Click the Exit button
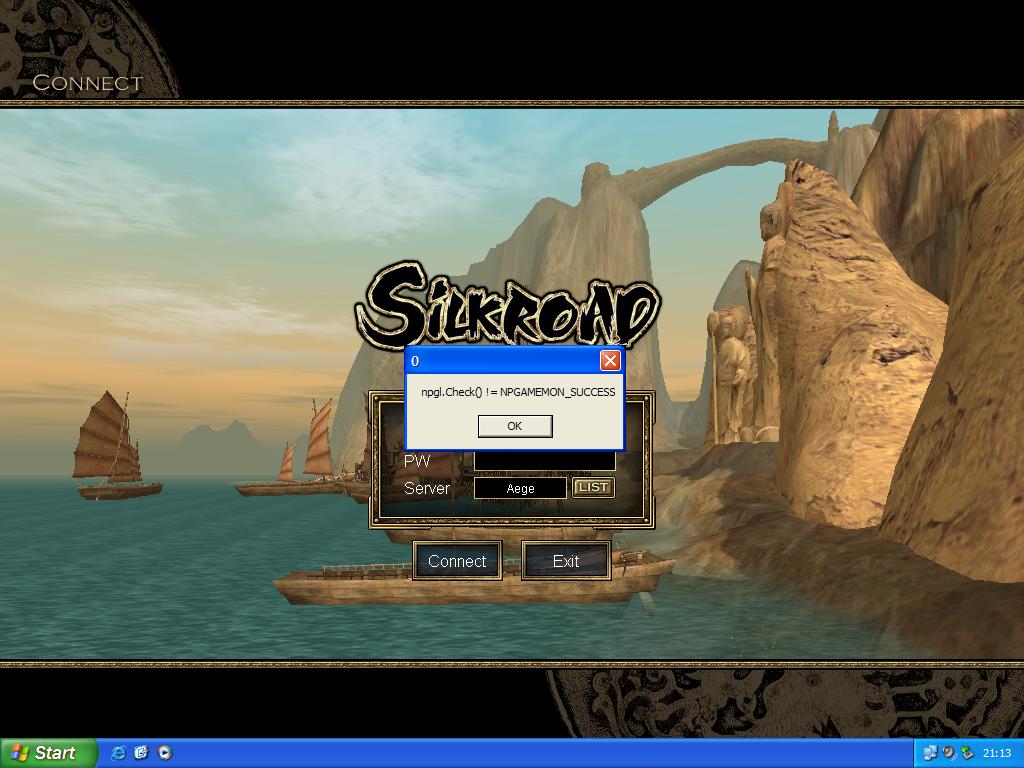This screenshot has height=768, width=1024. click(566, 561)
